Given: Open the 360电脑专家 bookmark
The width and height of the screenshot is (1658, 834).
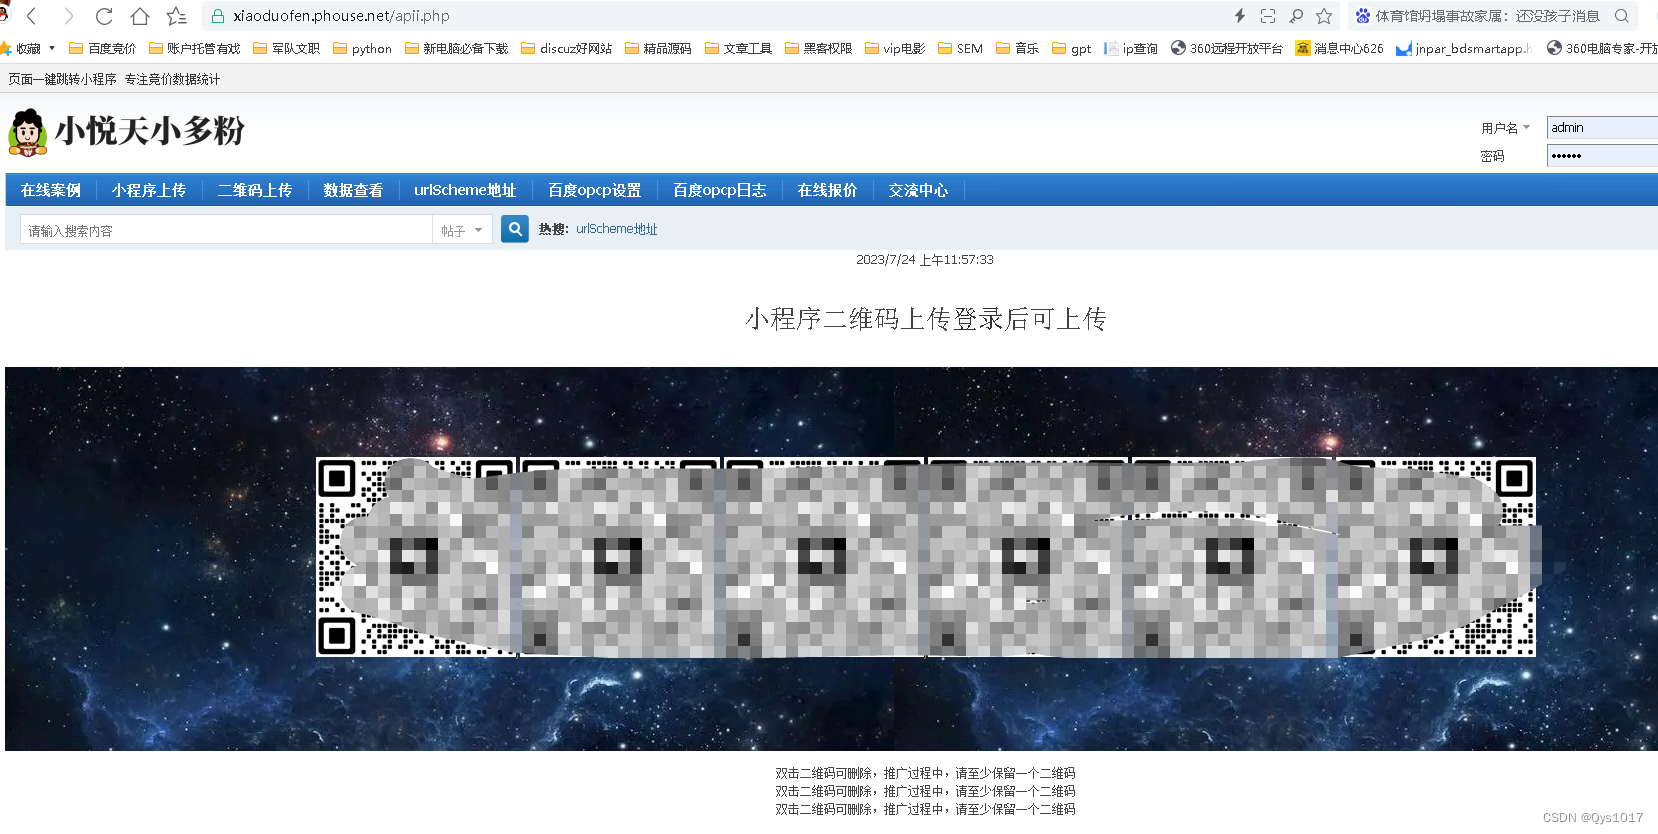Looking at the screenshot, I should tap(1601, 48).
